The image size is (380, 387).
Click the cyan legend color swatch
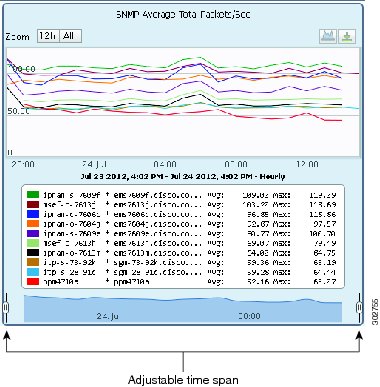click(33, 272)
